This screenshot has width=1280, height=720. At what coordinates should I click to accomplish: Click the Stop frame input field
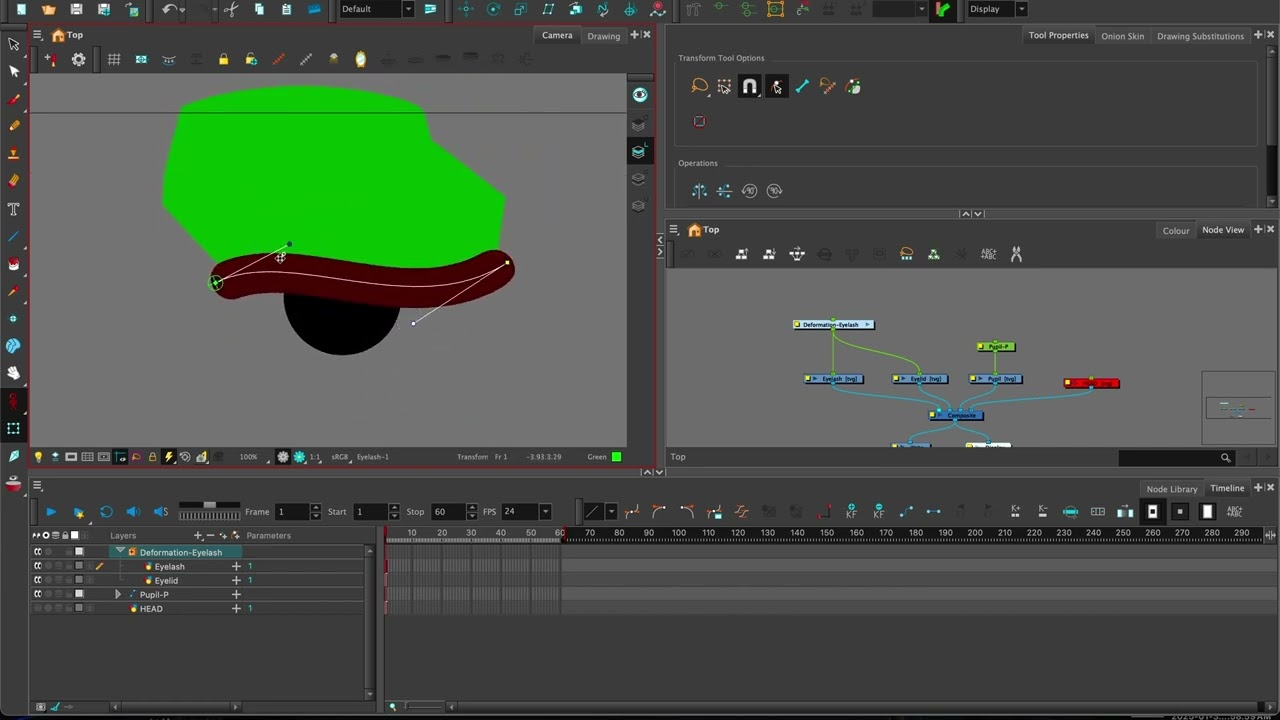(x=448, y=511)
